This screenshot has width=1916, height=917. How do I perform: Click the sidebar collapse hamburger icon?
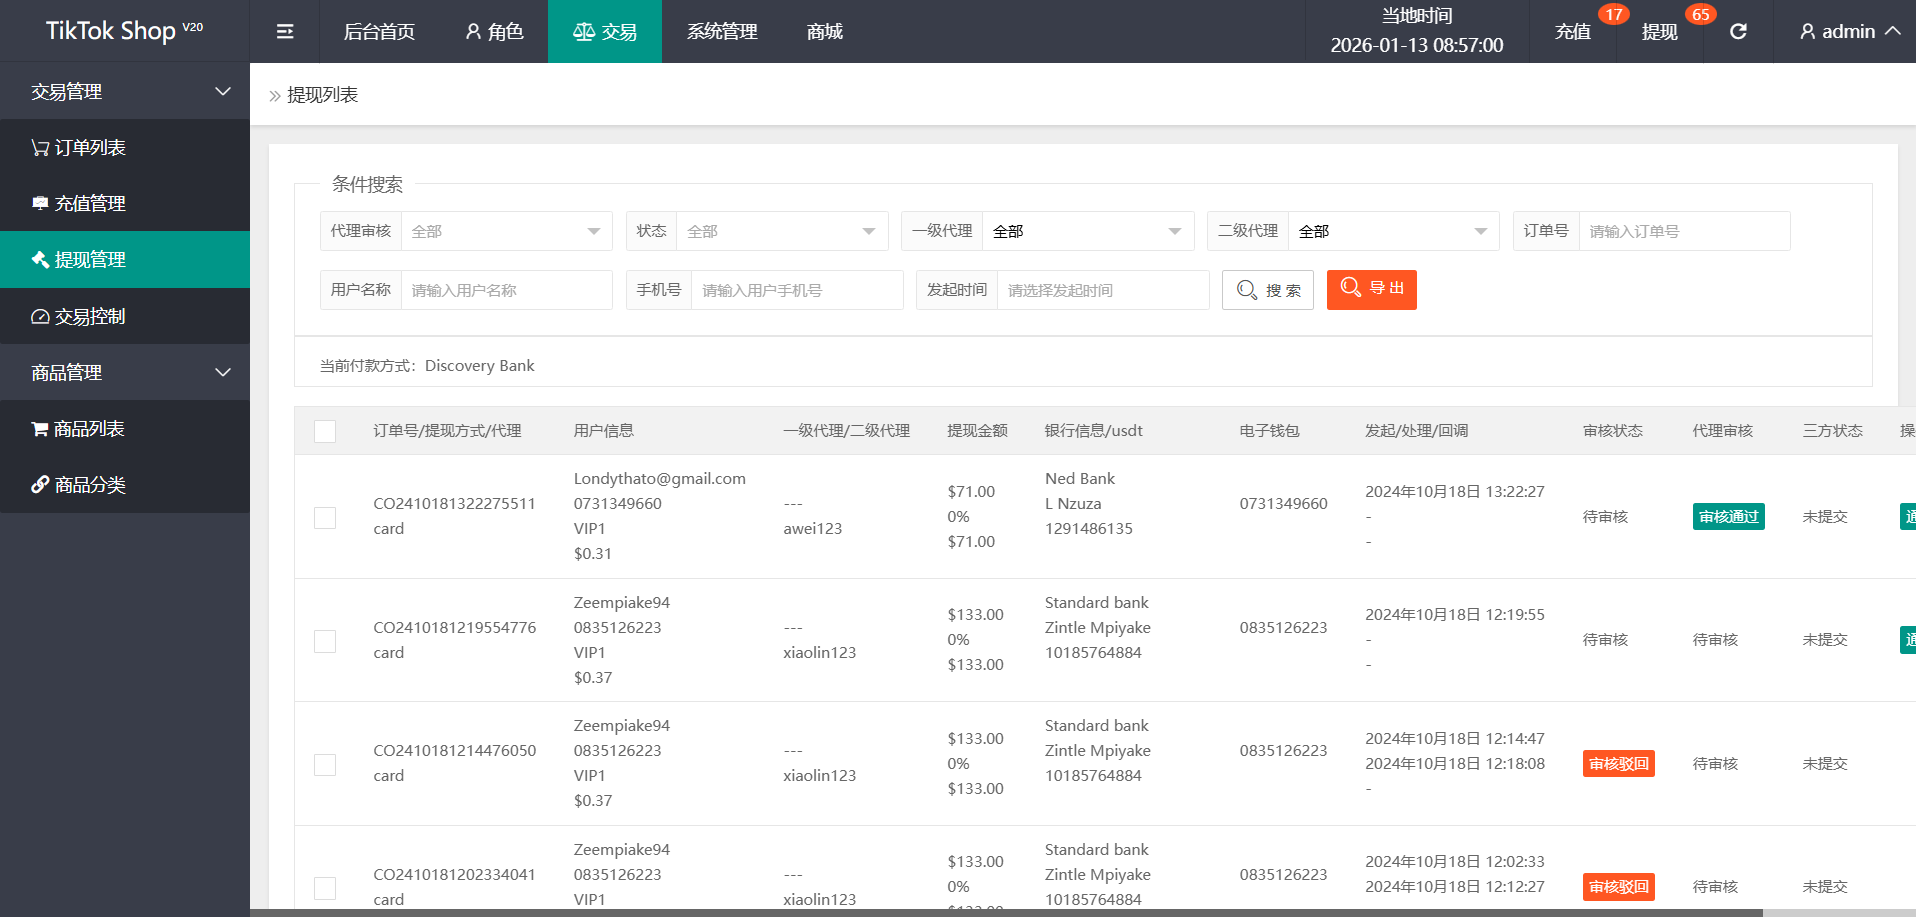click(x=285, y=32)
